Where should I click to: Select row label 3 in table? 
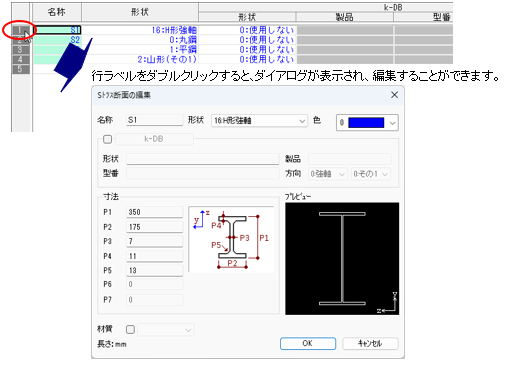coord(20,50)
